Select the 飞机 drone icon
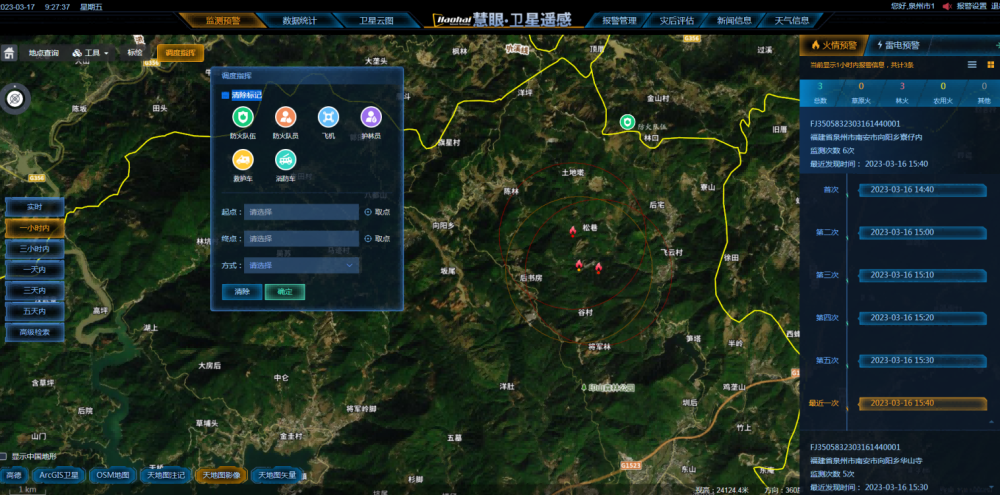 click(328, 117)
